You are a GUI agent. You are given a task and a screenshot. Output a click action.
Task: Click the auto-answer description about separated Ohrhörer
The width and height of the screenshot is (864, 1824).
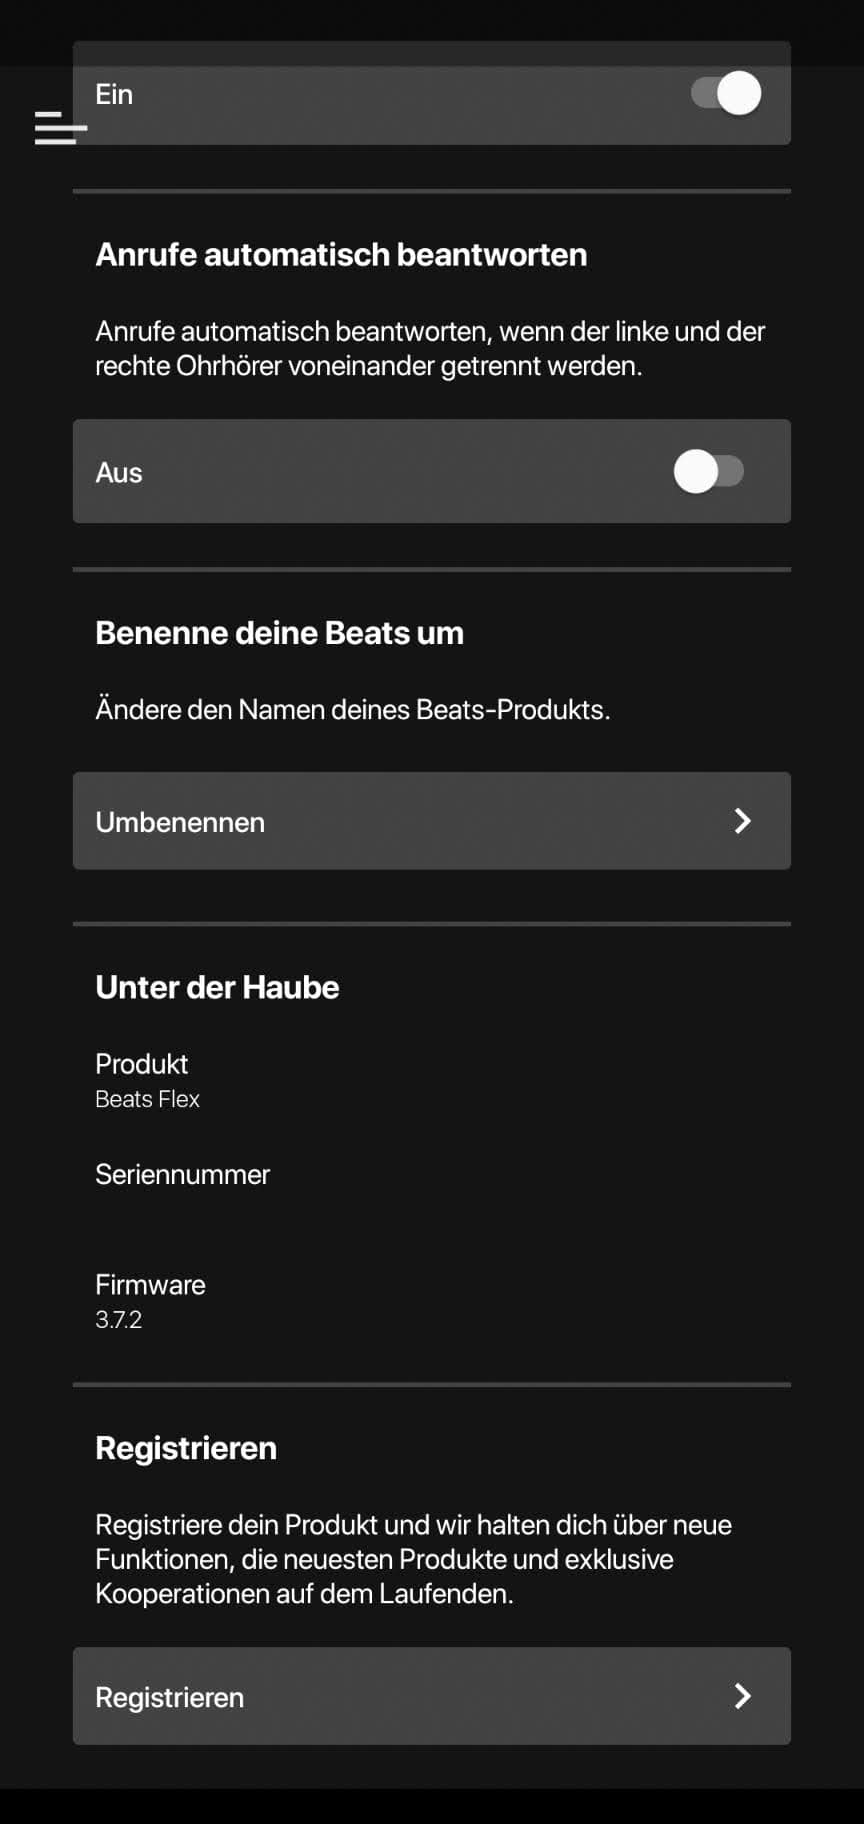click(x=430, y=348)
